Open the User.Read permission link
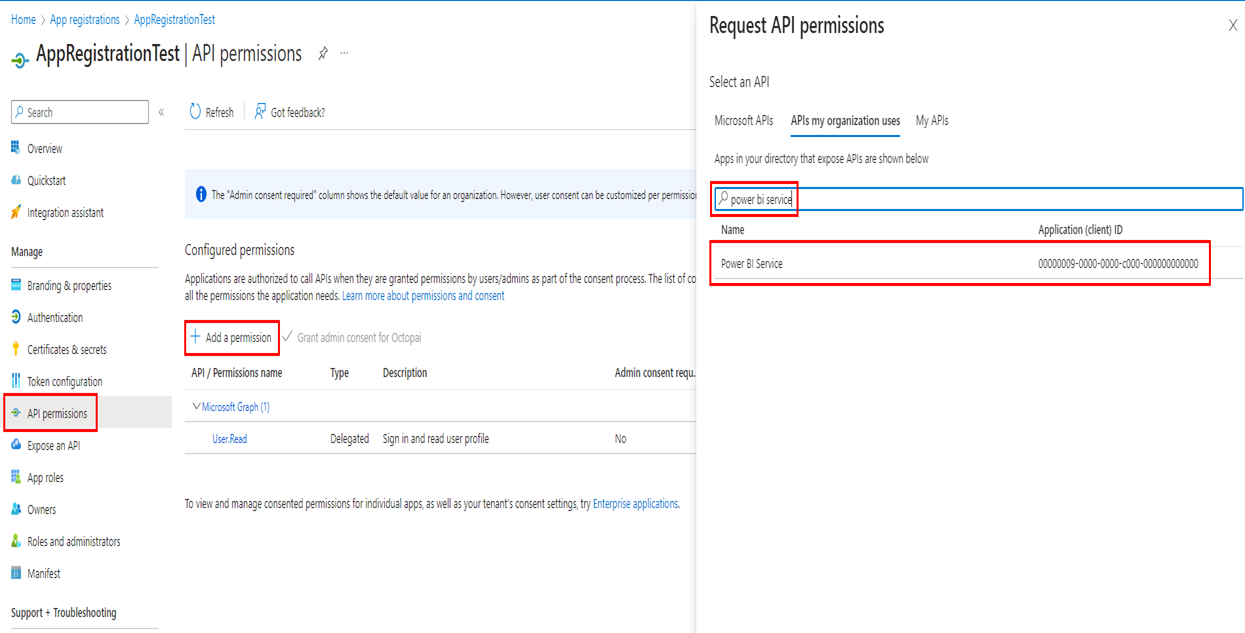 tap(229, 439)
